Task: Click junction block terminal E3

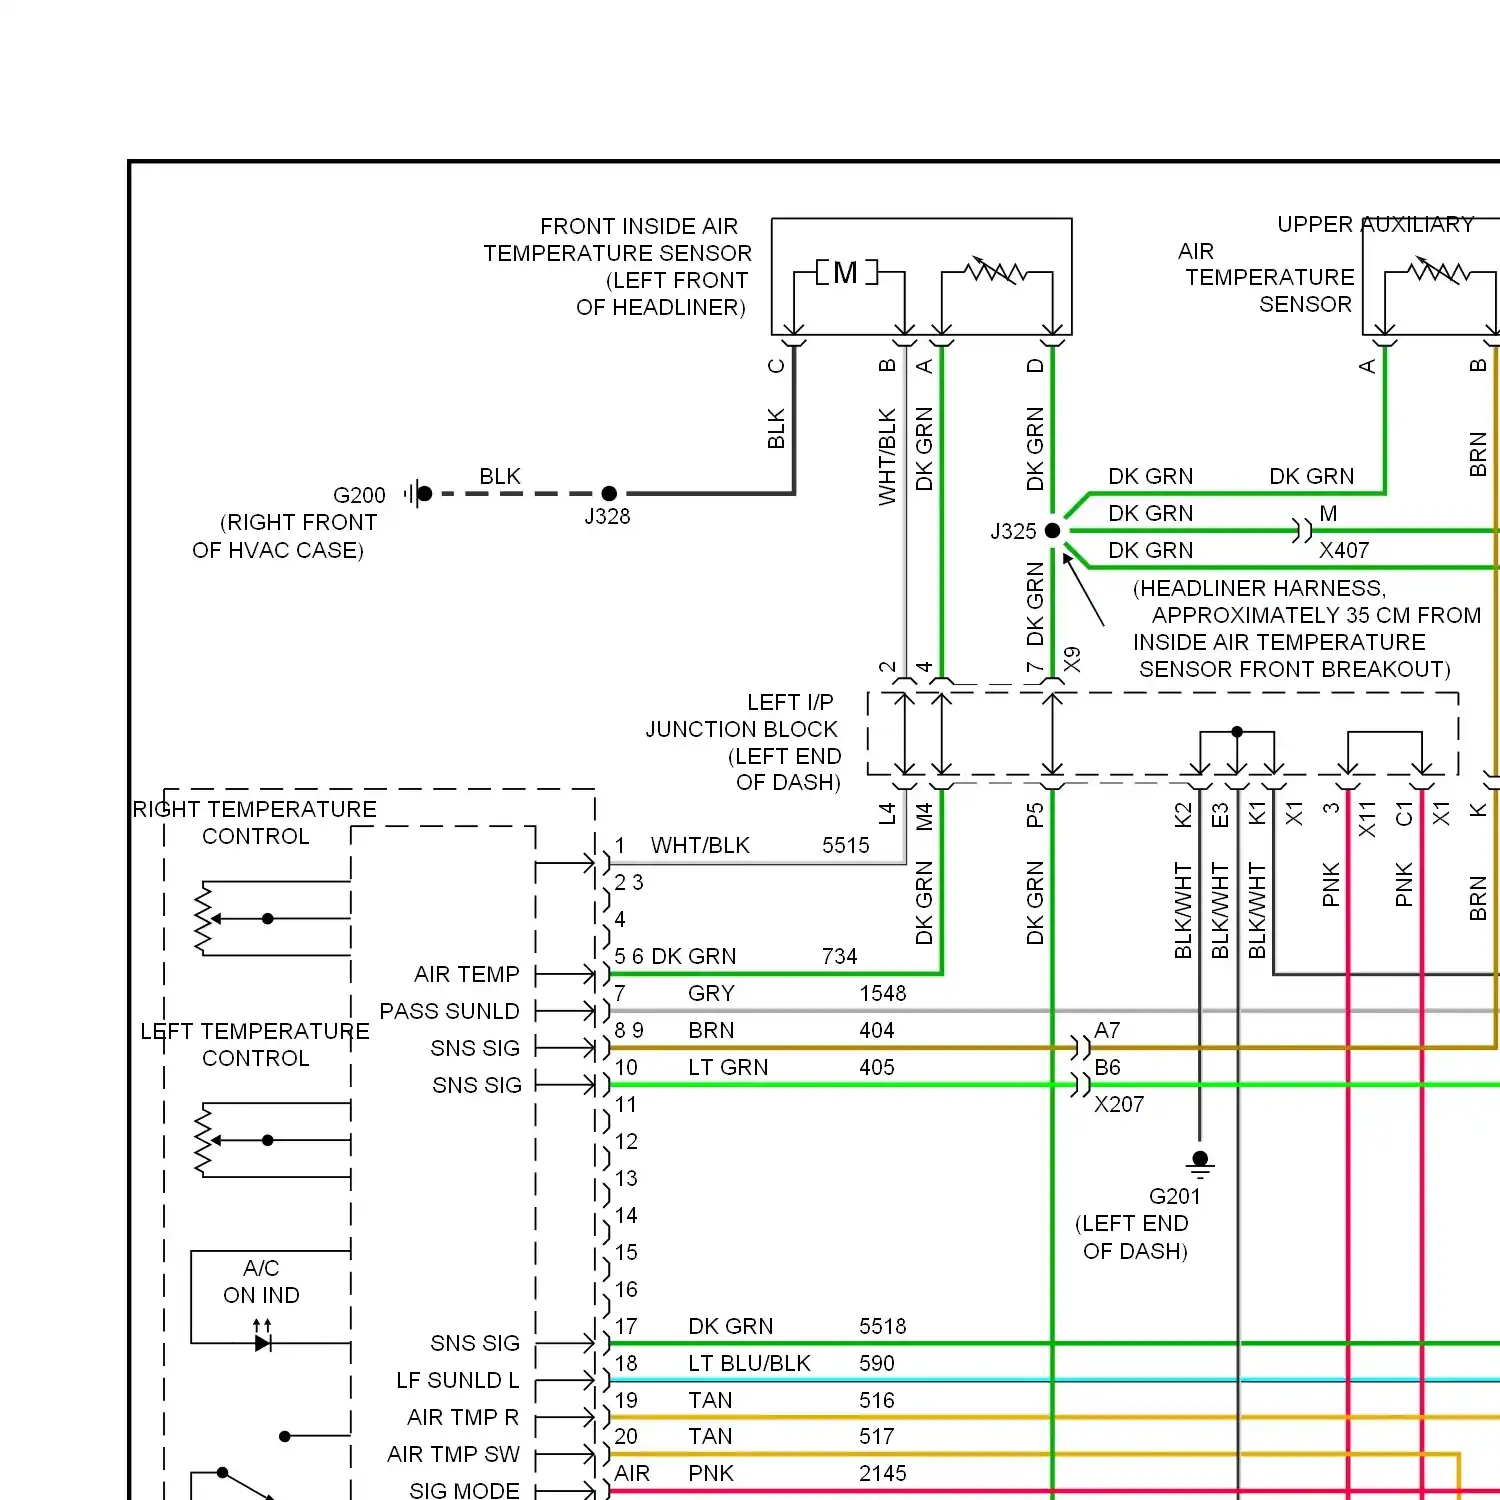Action: [1220, 816]
